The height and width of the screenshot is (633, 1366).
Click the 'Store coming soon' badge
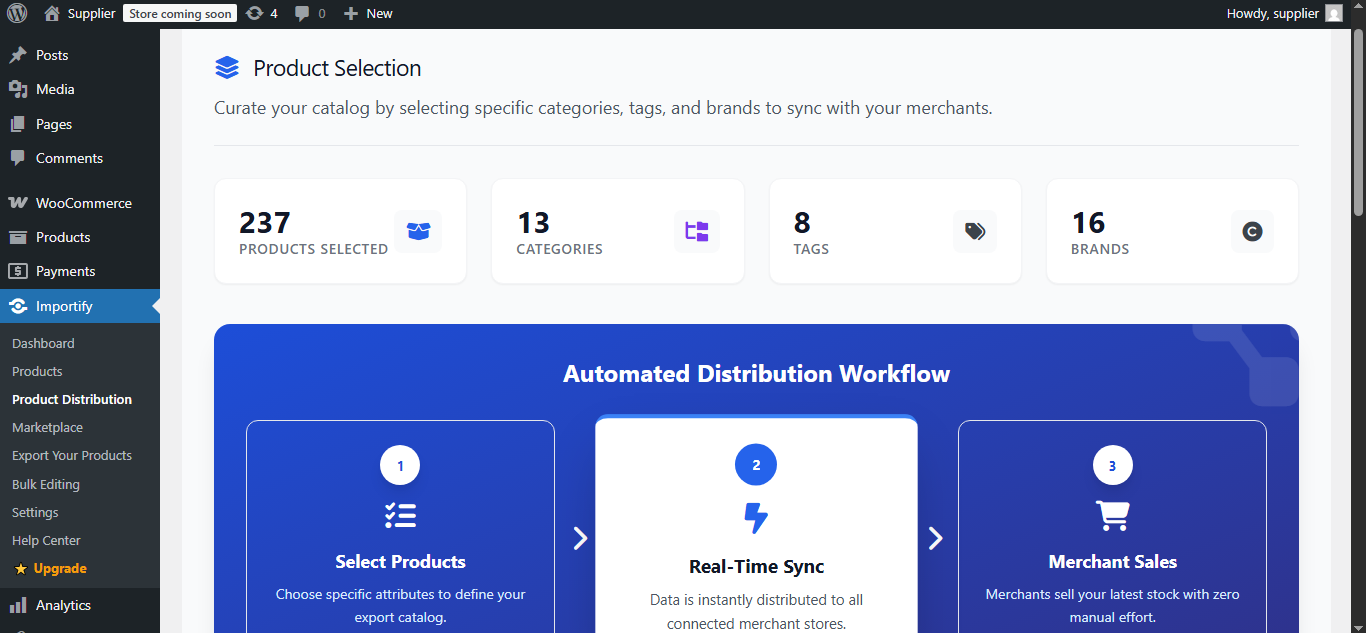pyautogui.click(x=180, y=13)
